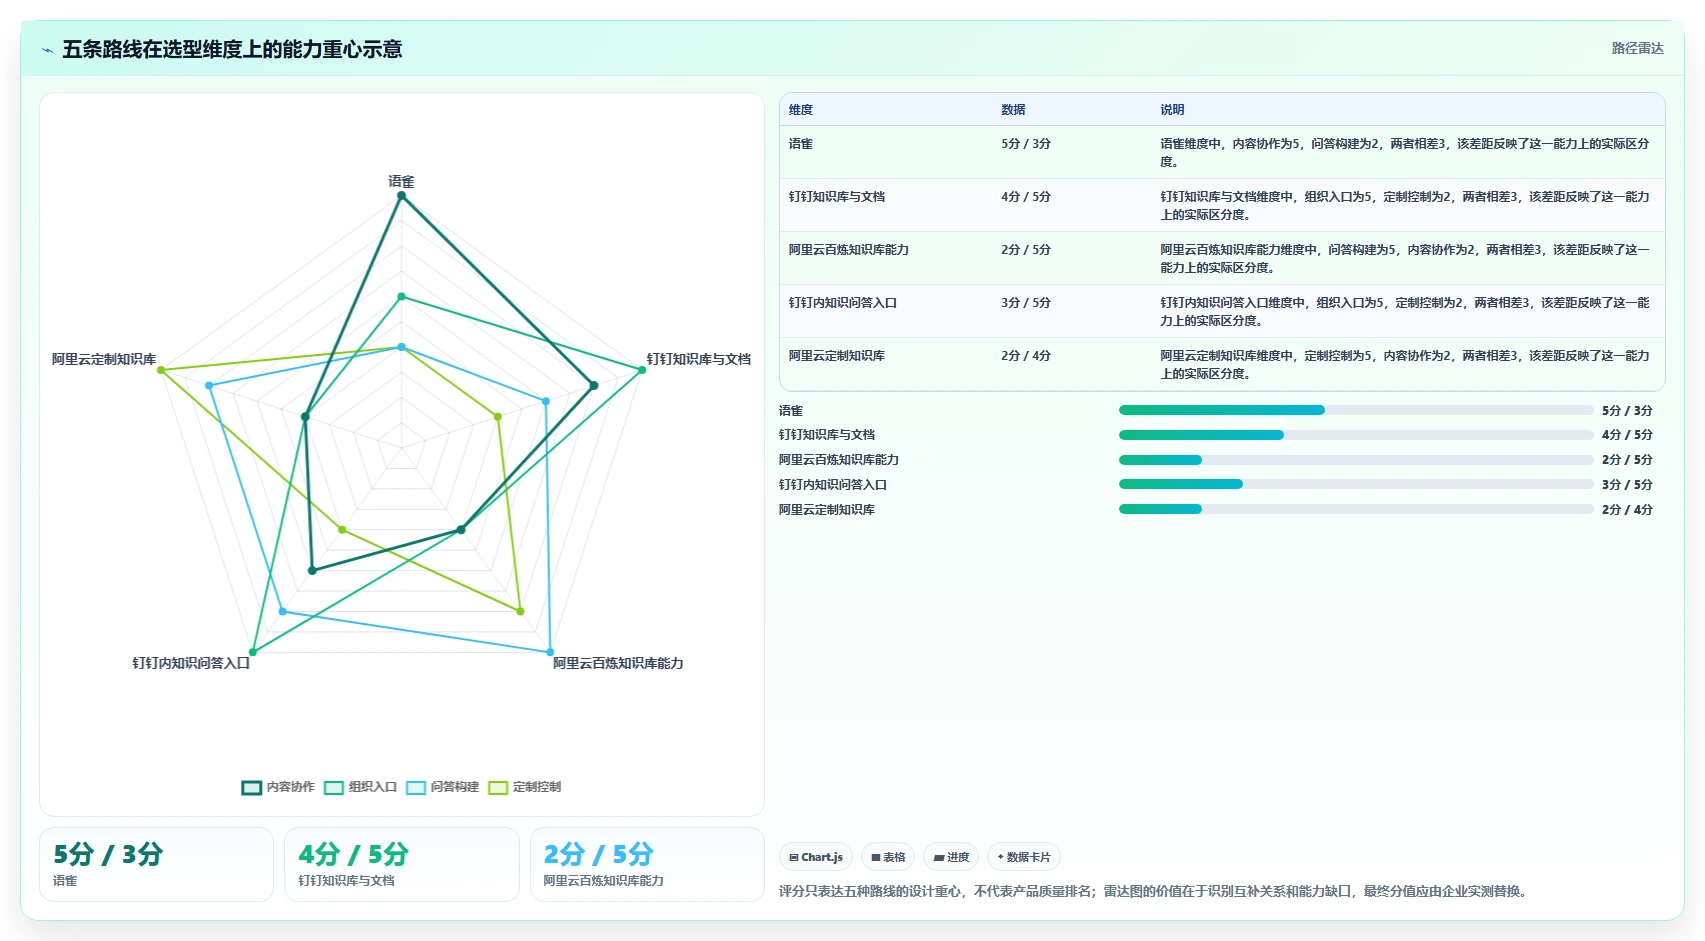1705x941 pixels.
Task: Click lime point at 阿里云定制知识库 vertex
Action: click(x=161, y=370)
